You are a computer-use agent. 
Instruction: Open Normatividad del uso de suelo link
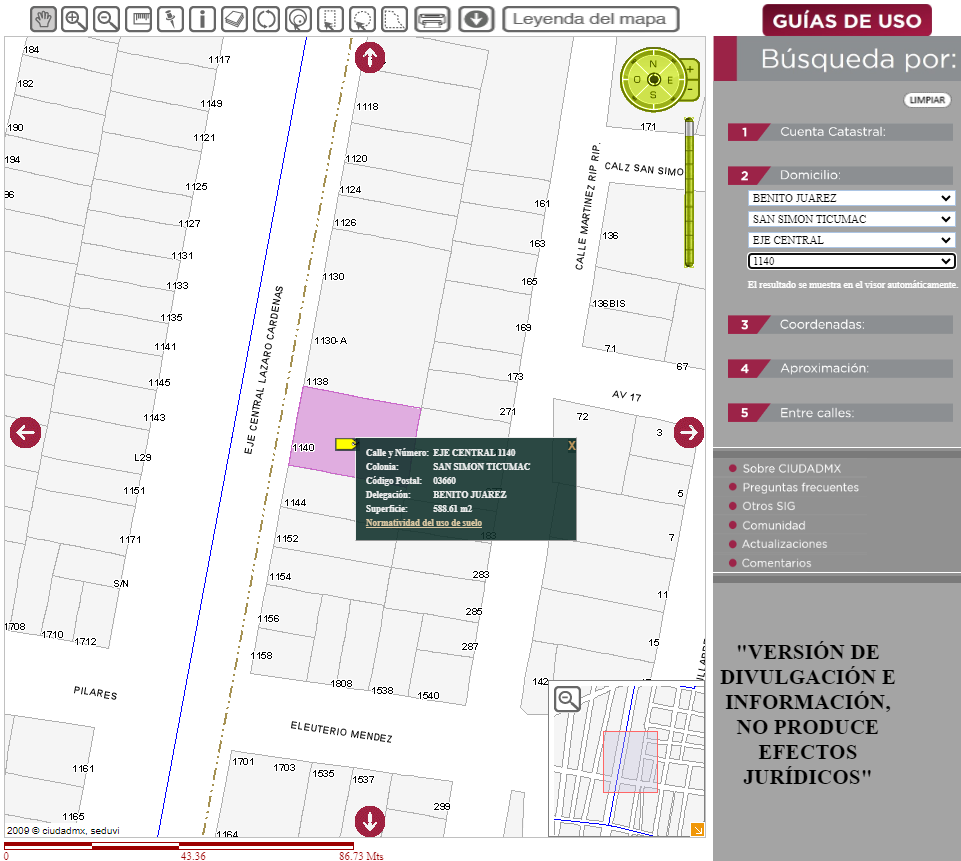tap(424, 523)
